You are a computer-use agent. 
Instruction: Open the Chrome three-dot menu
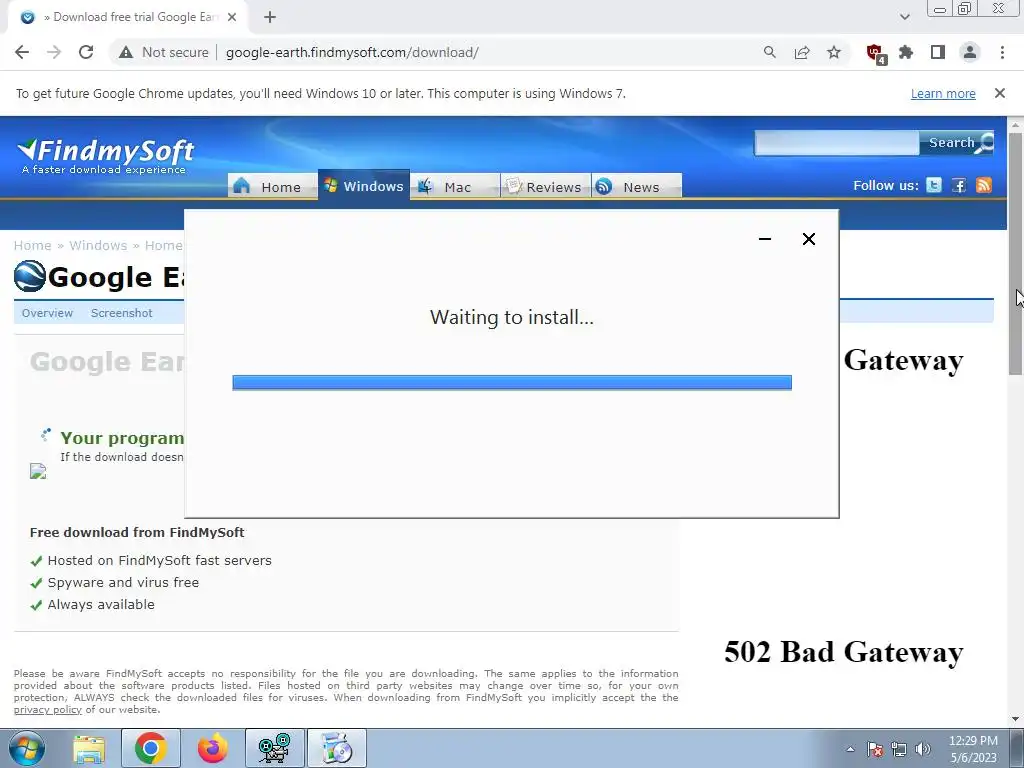click(1002, 52)
